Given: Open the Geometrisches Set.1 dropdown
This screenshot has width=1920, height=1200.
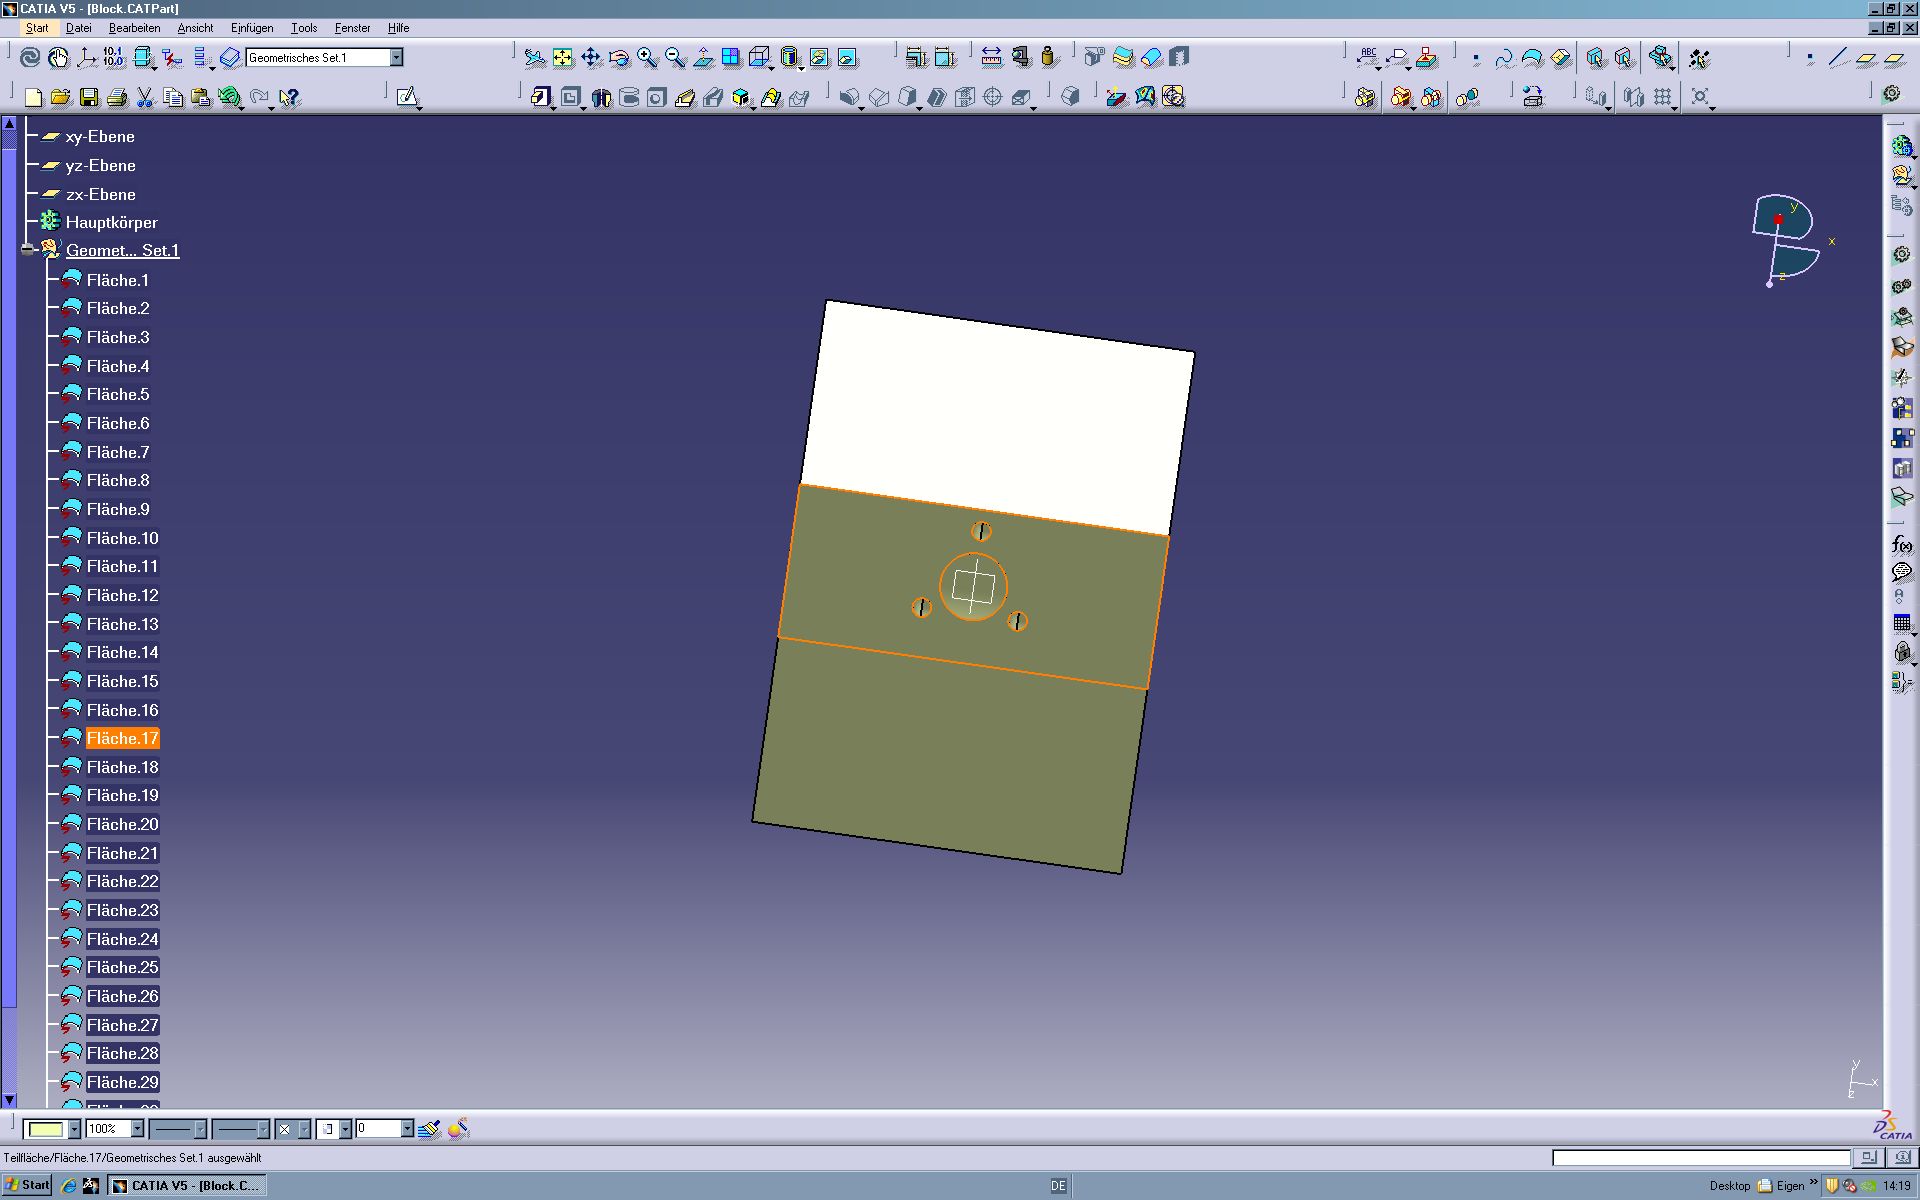Looking at the screenshot, I should tap(396, 58).
